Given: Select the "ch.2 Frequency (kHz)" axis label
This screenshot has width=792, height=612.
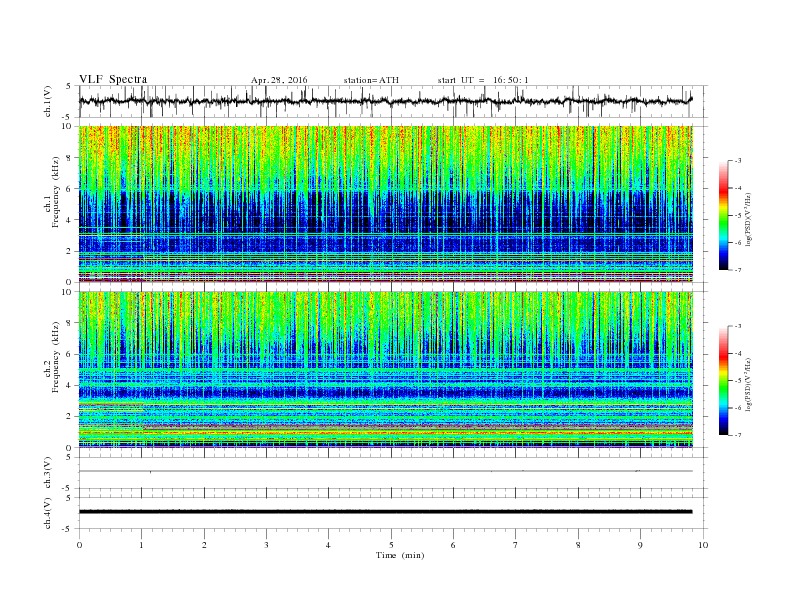Looking at the screenshot, I should point(52,357).
